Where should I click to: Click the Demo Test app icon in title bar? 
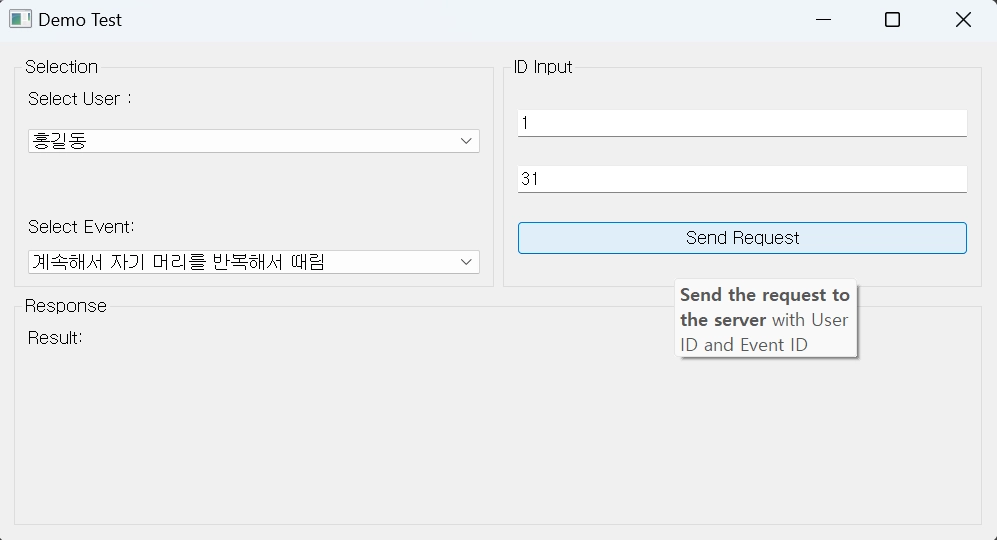pos(20,19)
